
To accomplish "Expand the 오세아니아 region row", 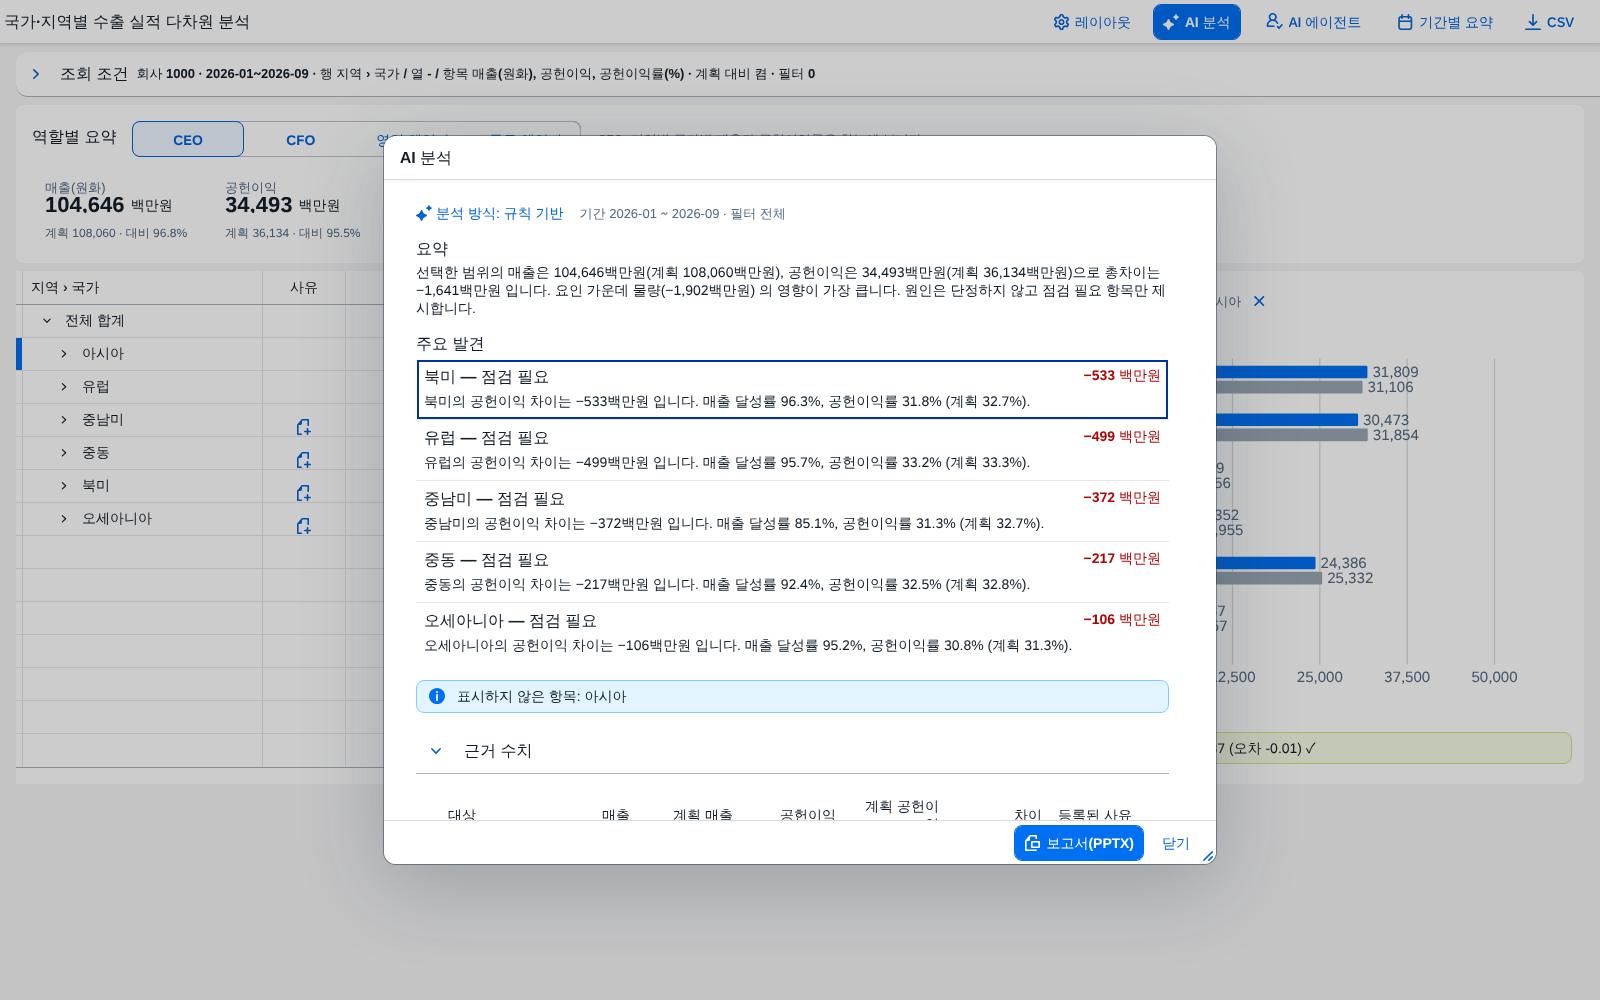I will 64,519.
